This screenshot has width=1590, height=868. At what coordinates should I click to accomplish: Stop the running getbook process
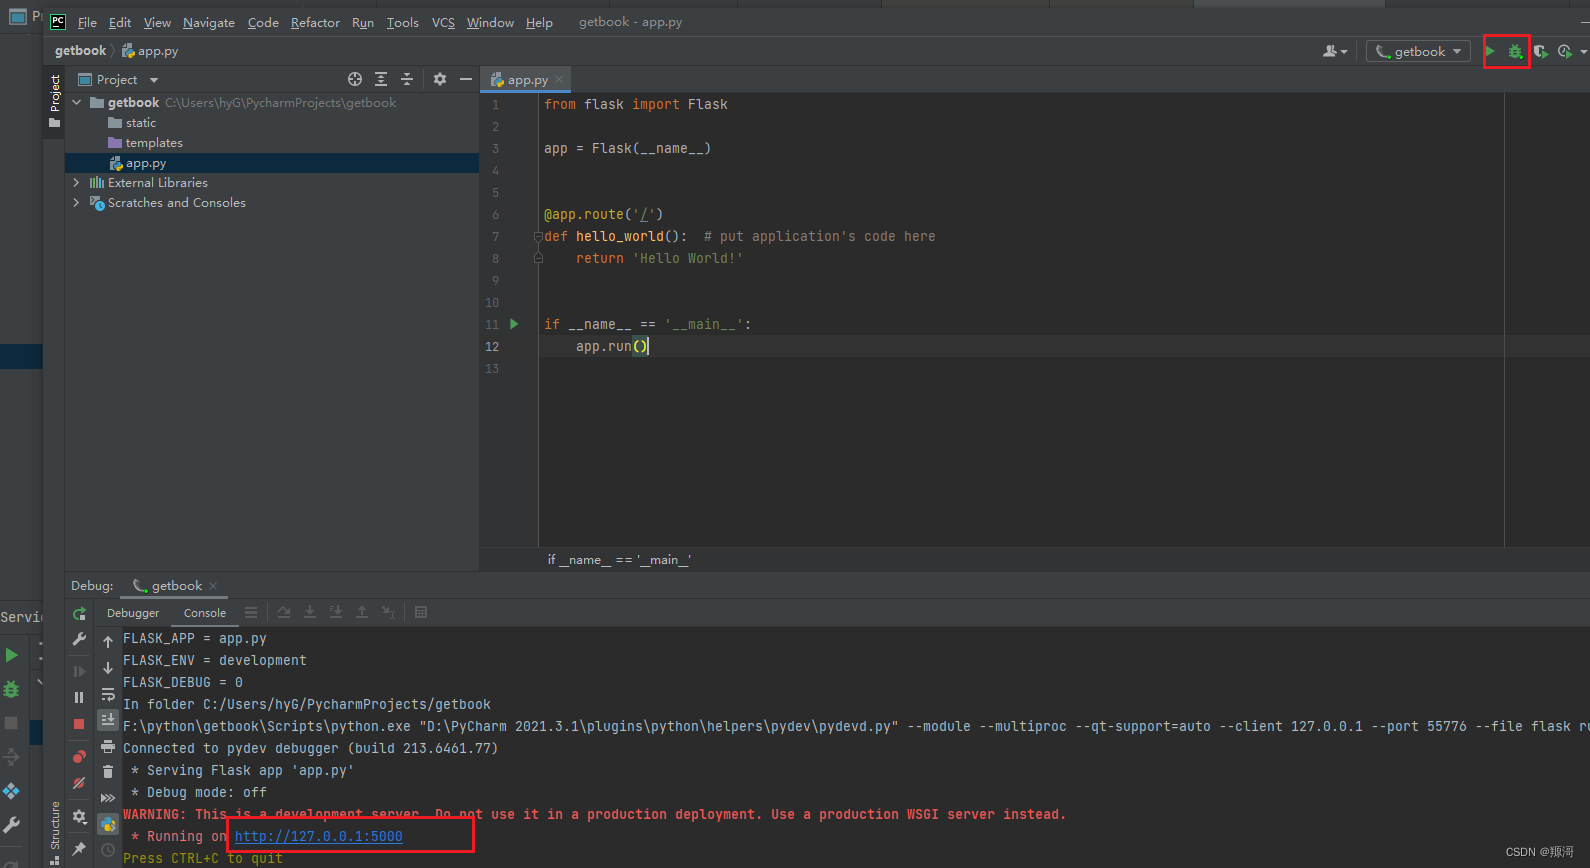pos(79,724)
